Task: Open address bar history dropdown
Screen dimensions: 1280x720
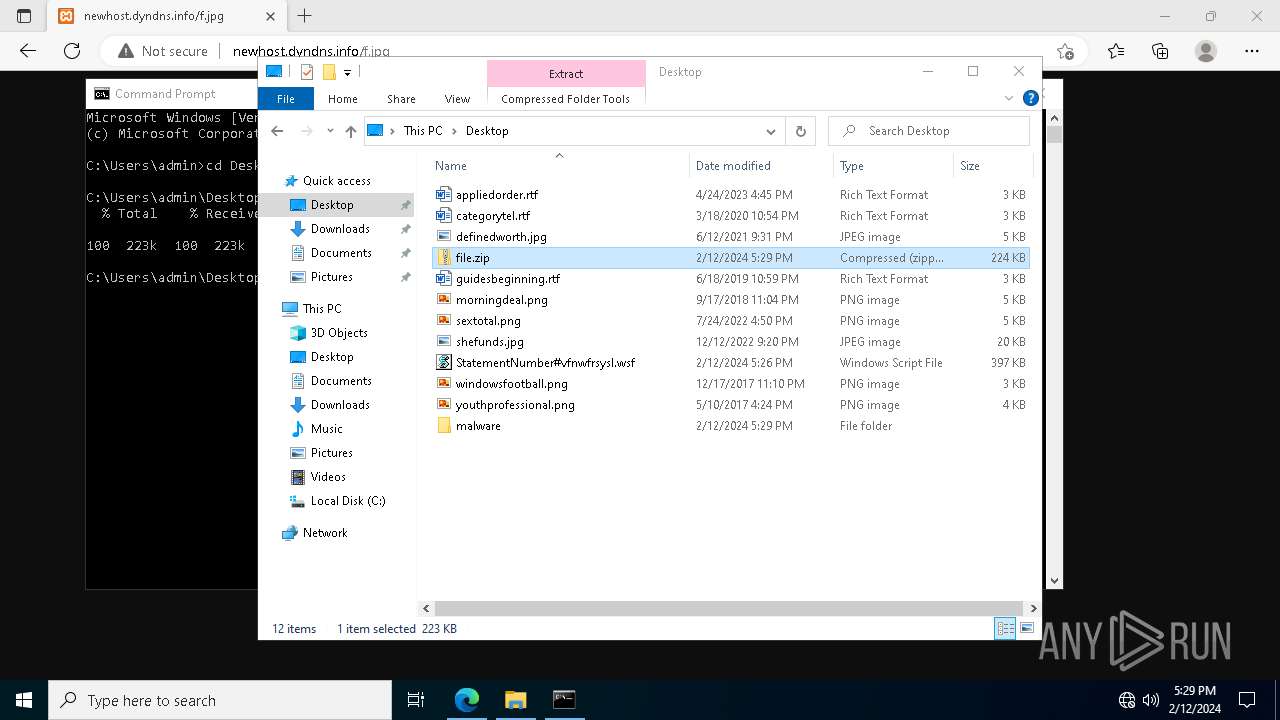Action: pos(770,131)
